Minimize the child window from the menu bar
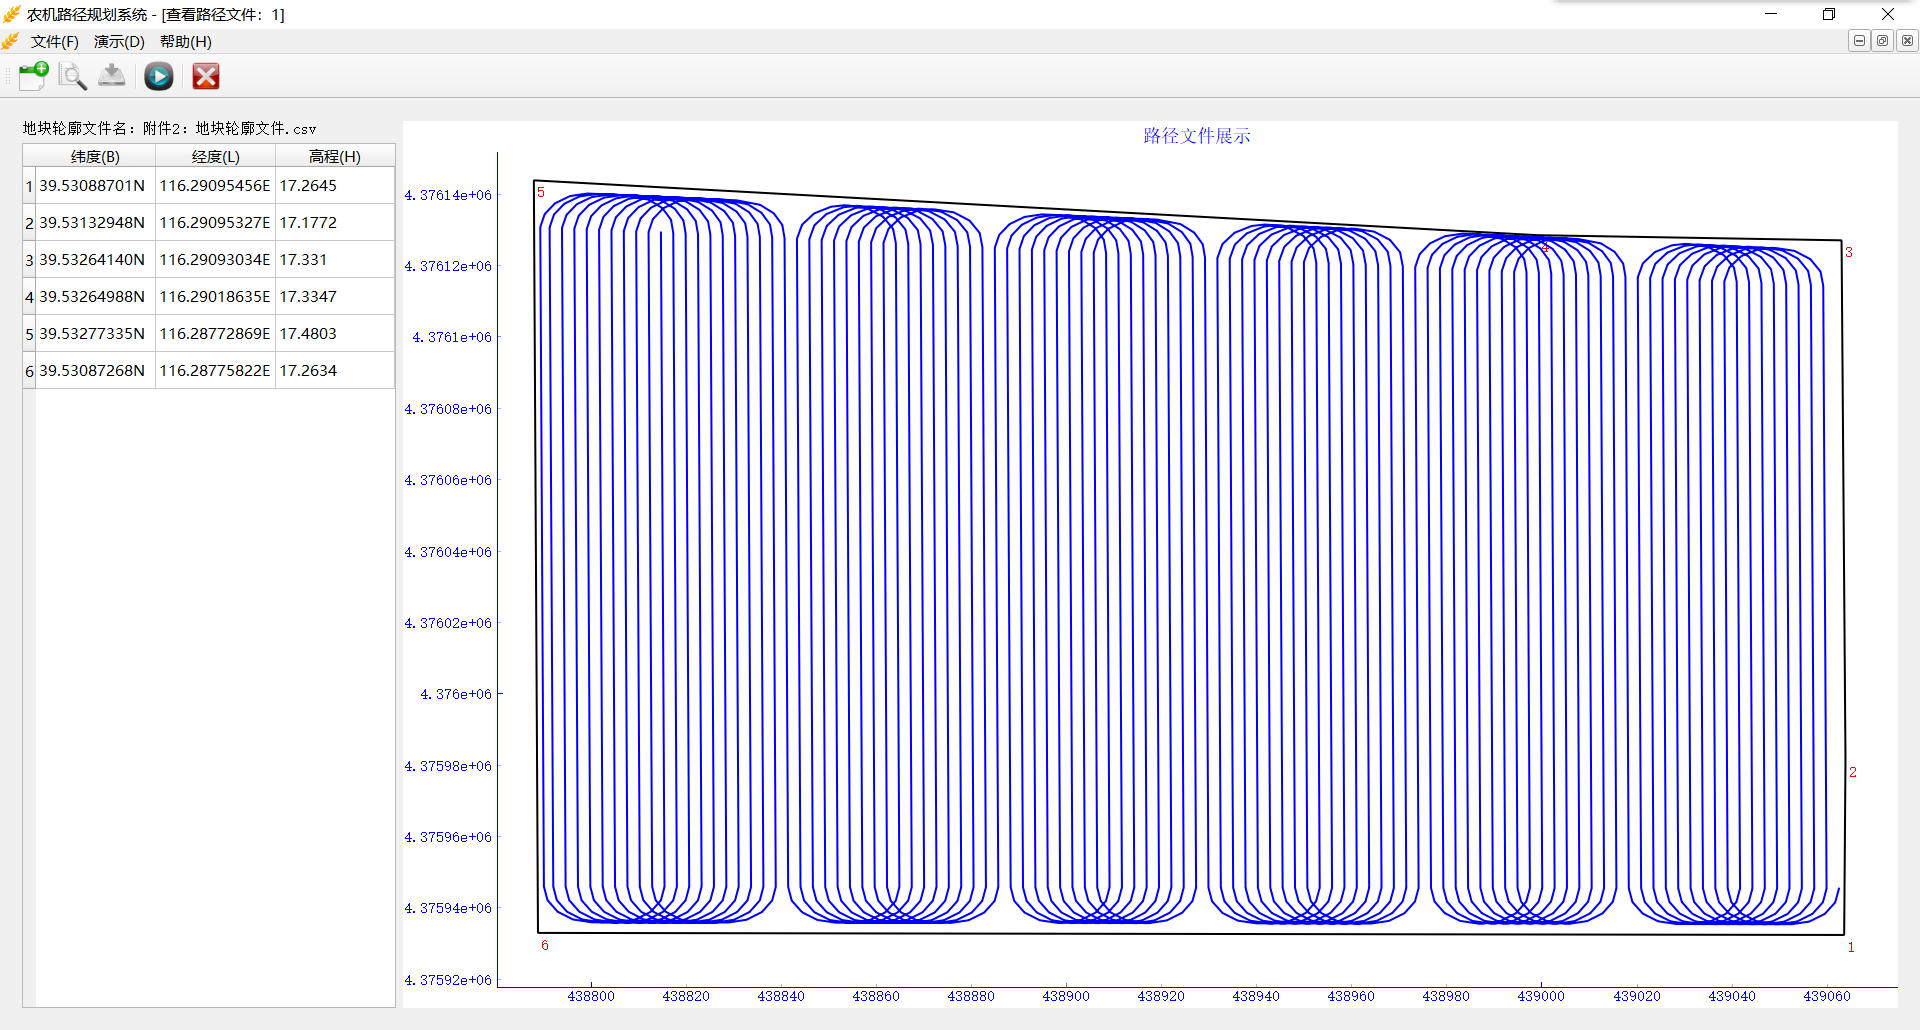Screen dimensions: 1920x1030 tap(1859, 41)
